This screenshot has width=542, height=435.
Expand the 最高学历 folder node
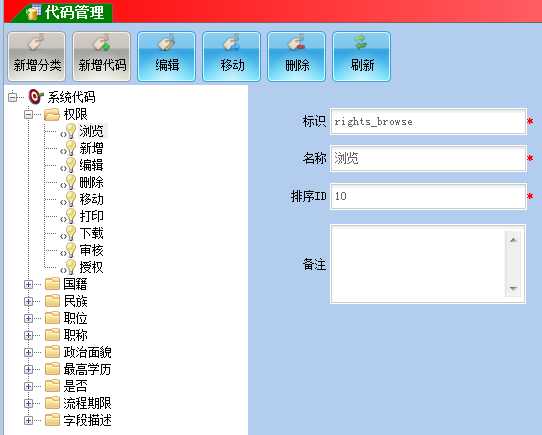point(29,369)
